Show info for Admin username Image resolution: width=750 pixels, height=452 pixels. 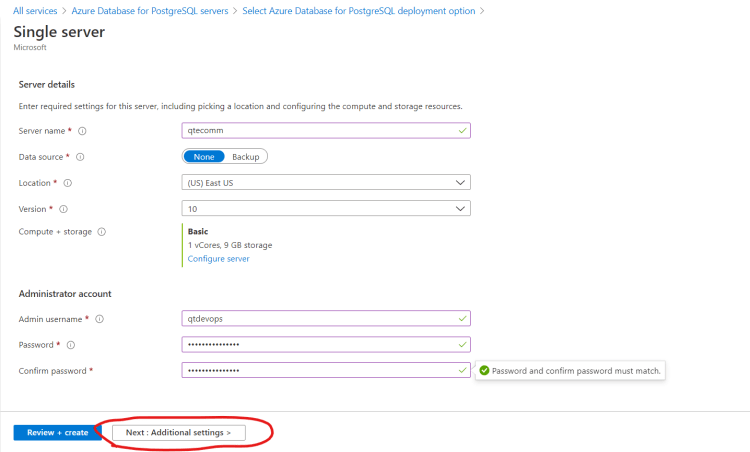[99, 319]
